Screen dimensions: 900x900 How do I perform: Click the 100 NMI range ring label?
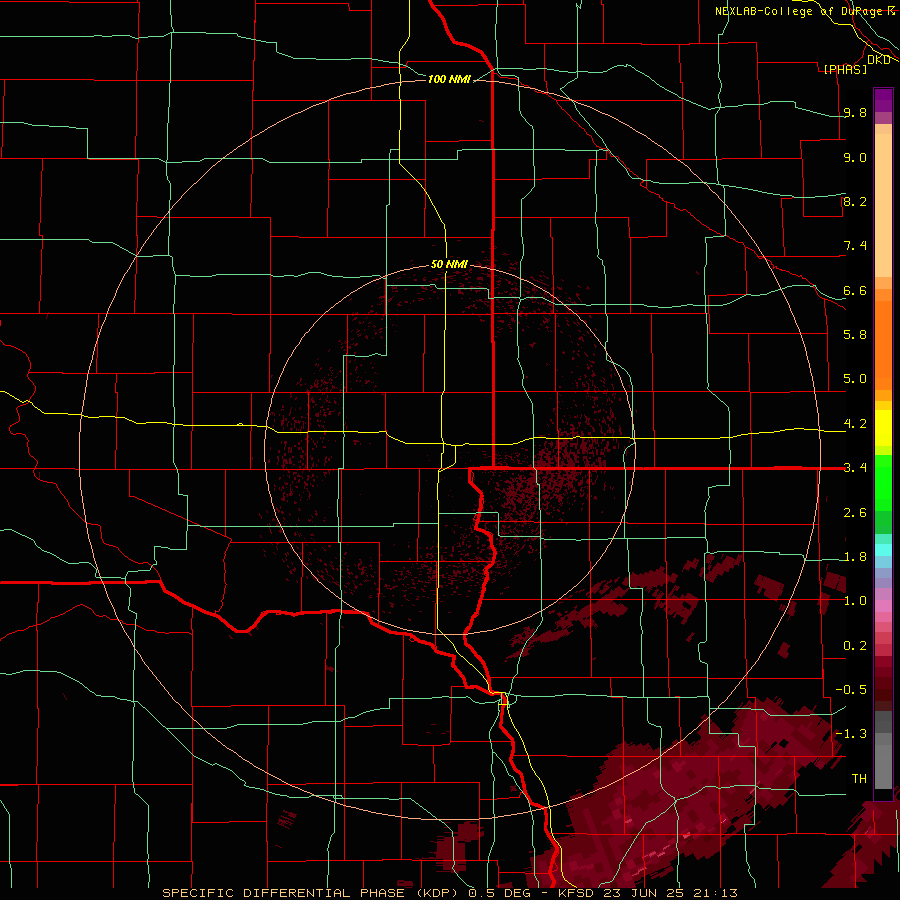pyautogui.click(x=449, y=79)
